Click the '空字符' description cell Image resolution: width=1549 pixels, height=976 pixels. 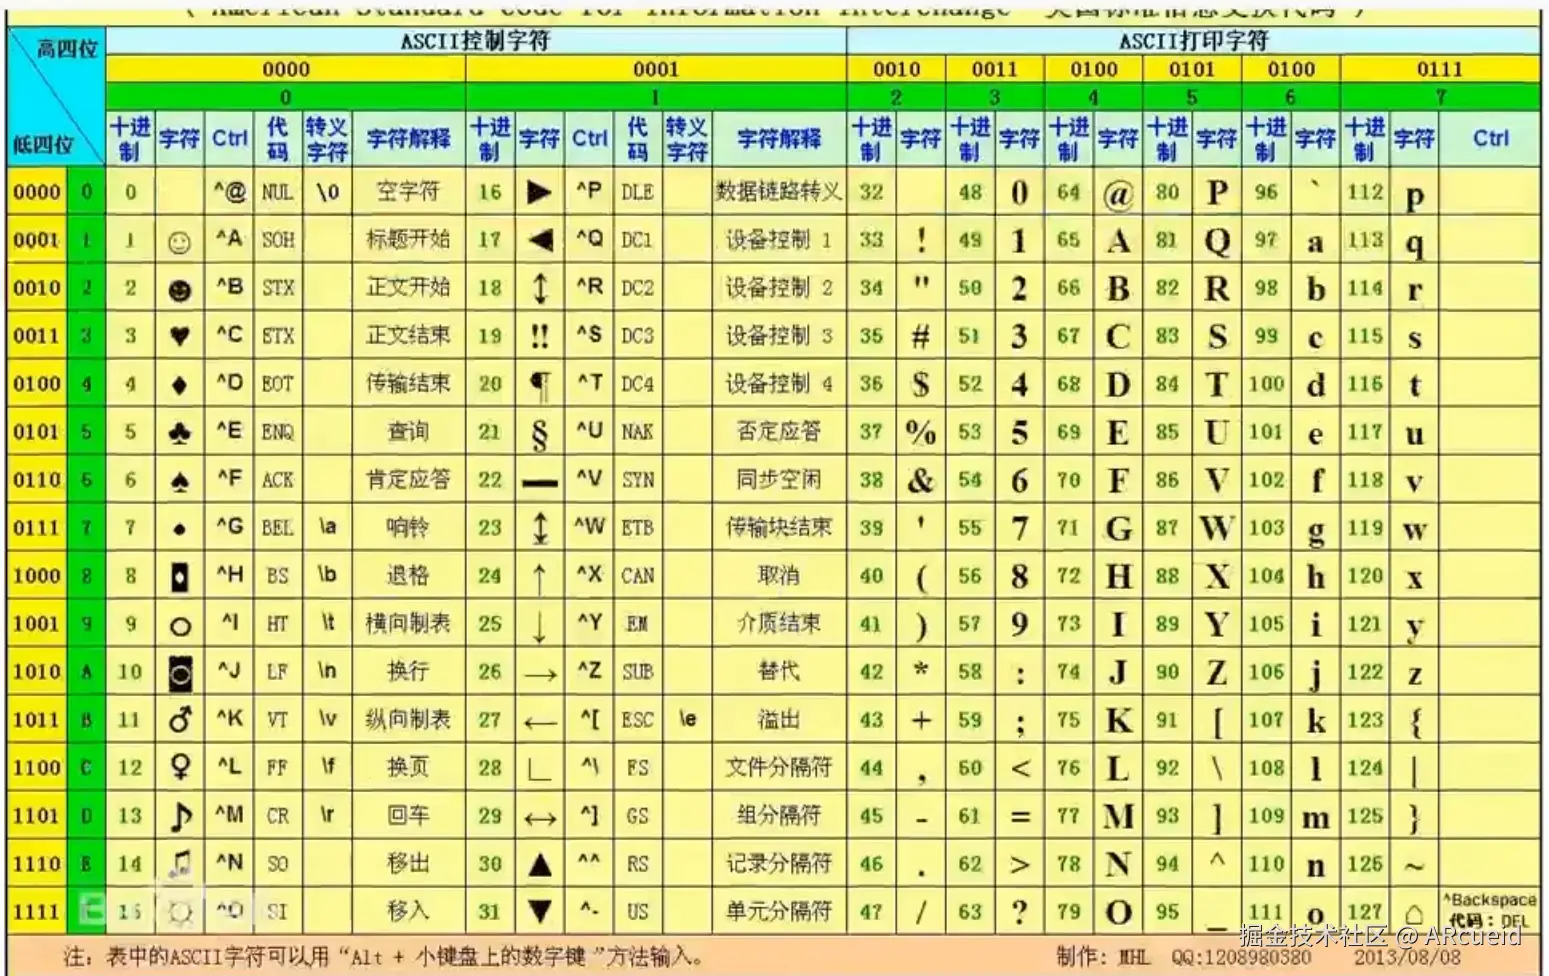click(408, 191)
